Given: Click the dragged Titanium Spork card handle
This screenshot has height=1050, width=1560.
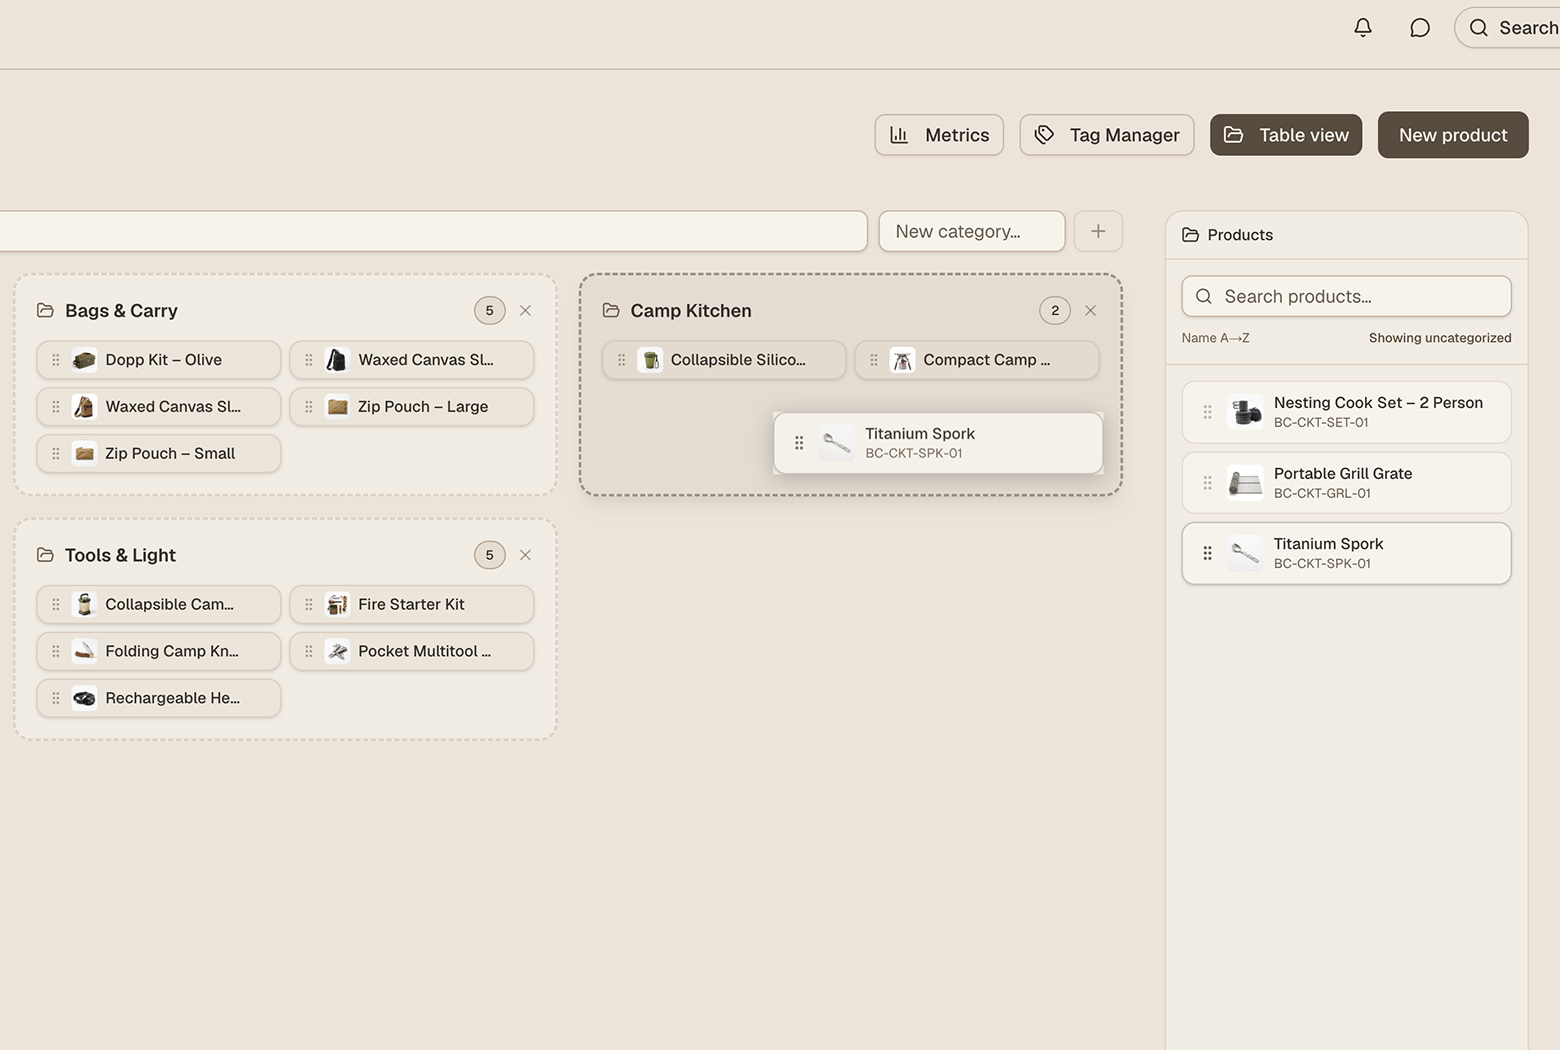Looking at the screenshot, I should pyautogui.click(x=799, y=443).
